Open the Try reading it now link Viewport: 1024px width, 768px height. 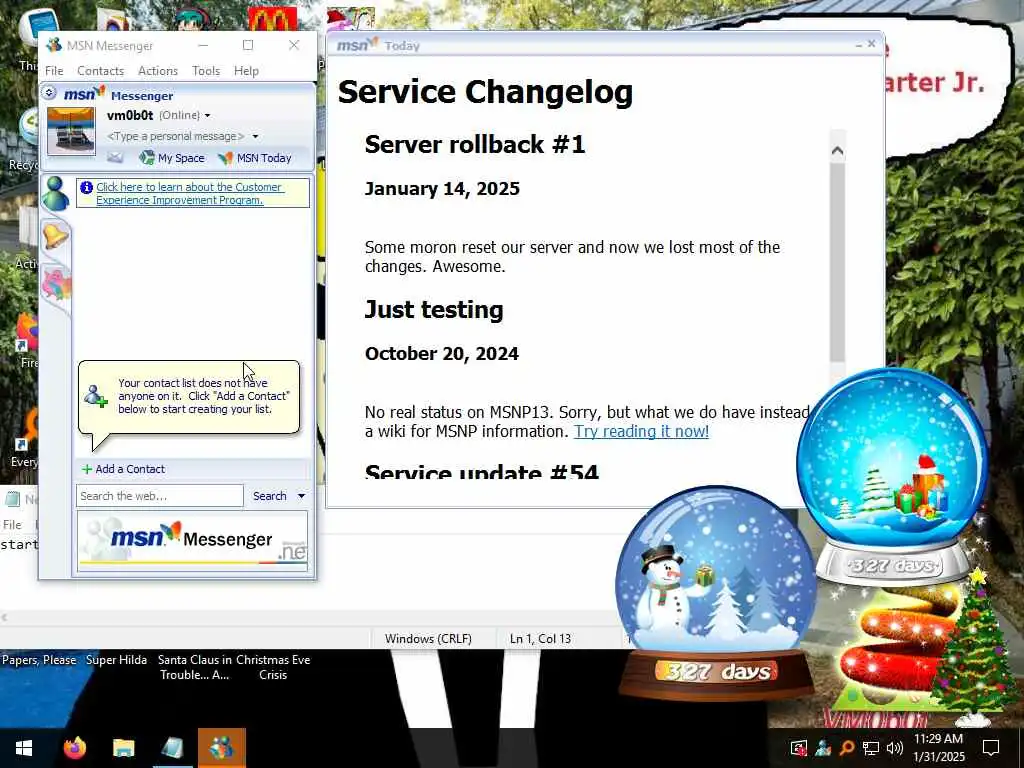(641, 431)
